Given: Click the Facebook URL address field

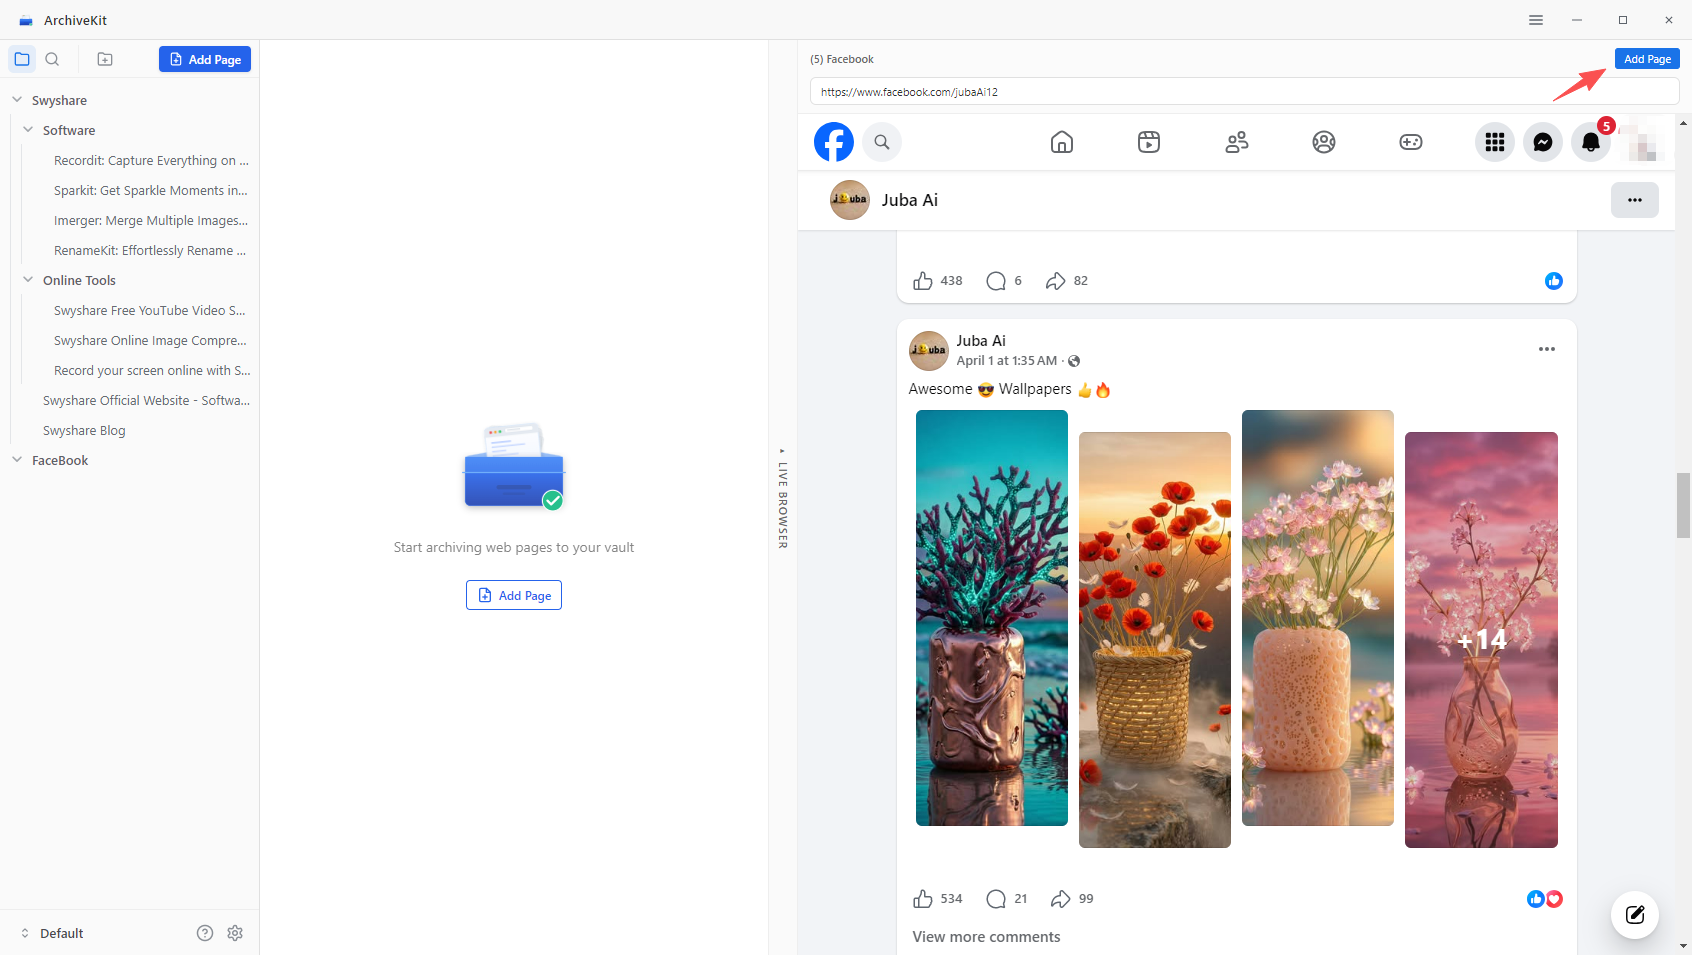Looking at the screenshot, I should [1100, 91].
